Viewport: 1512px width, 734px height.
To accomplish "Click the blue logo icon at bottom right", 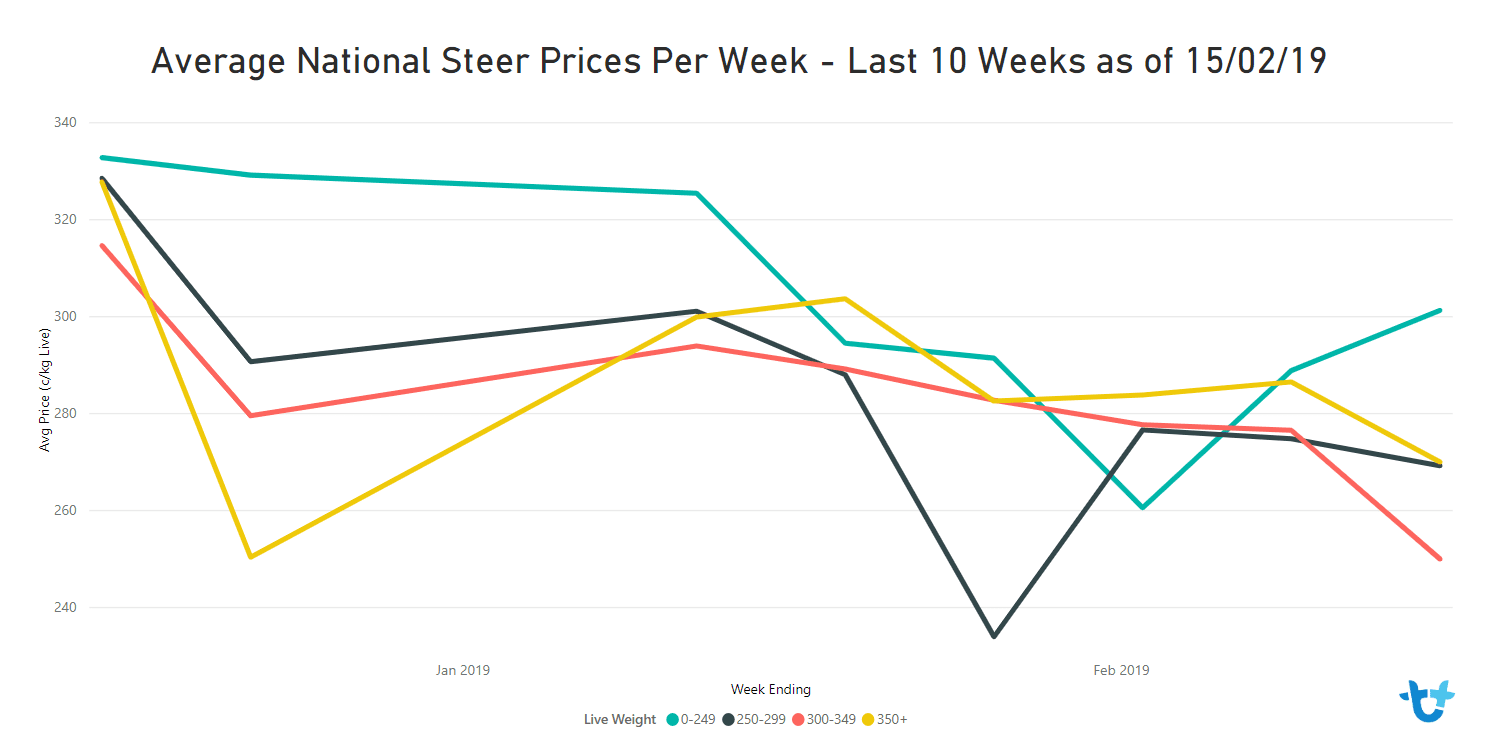I will [x=1426, y=701].
